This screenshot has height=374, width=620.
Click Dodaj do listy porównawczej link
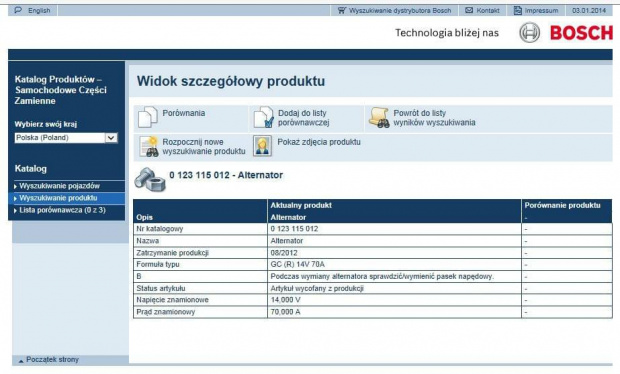(303, 118)
